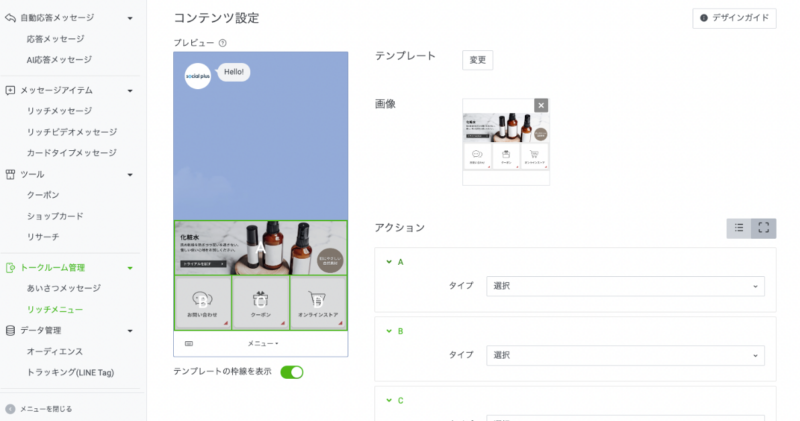The height and width of the screenshot is (421, 800).
Task: Click the トライアルを試す banner button in preview
Action: (203, 264)
